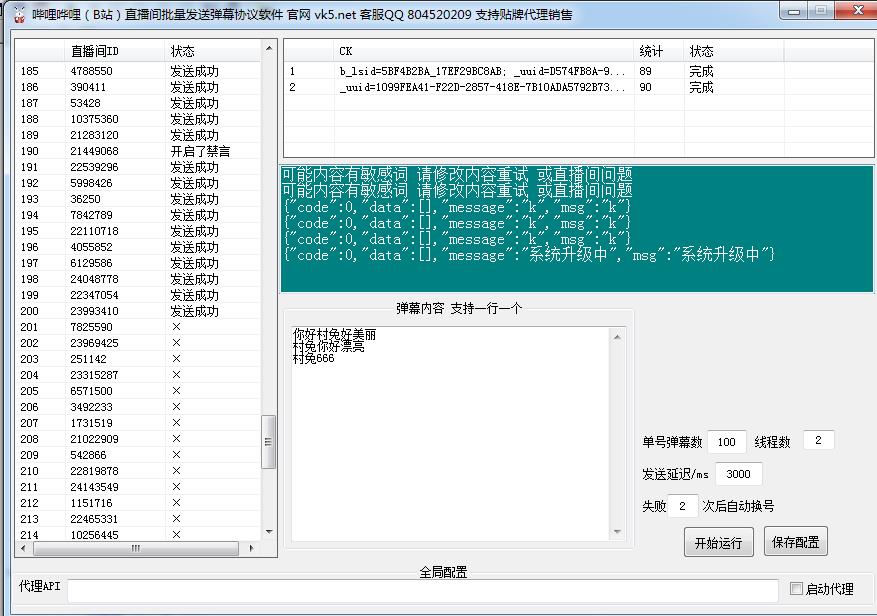Click the 直播间ID column header
Viewport: 877px width, 616px height.
(94, 51)
